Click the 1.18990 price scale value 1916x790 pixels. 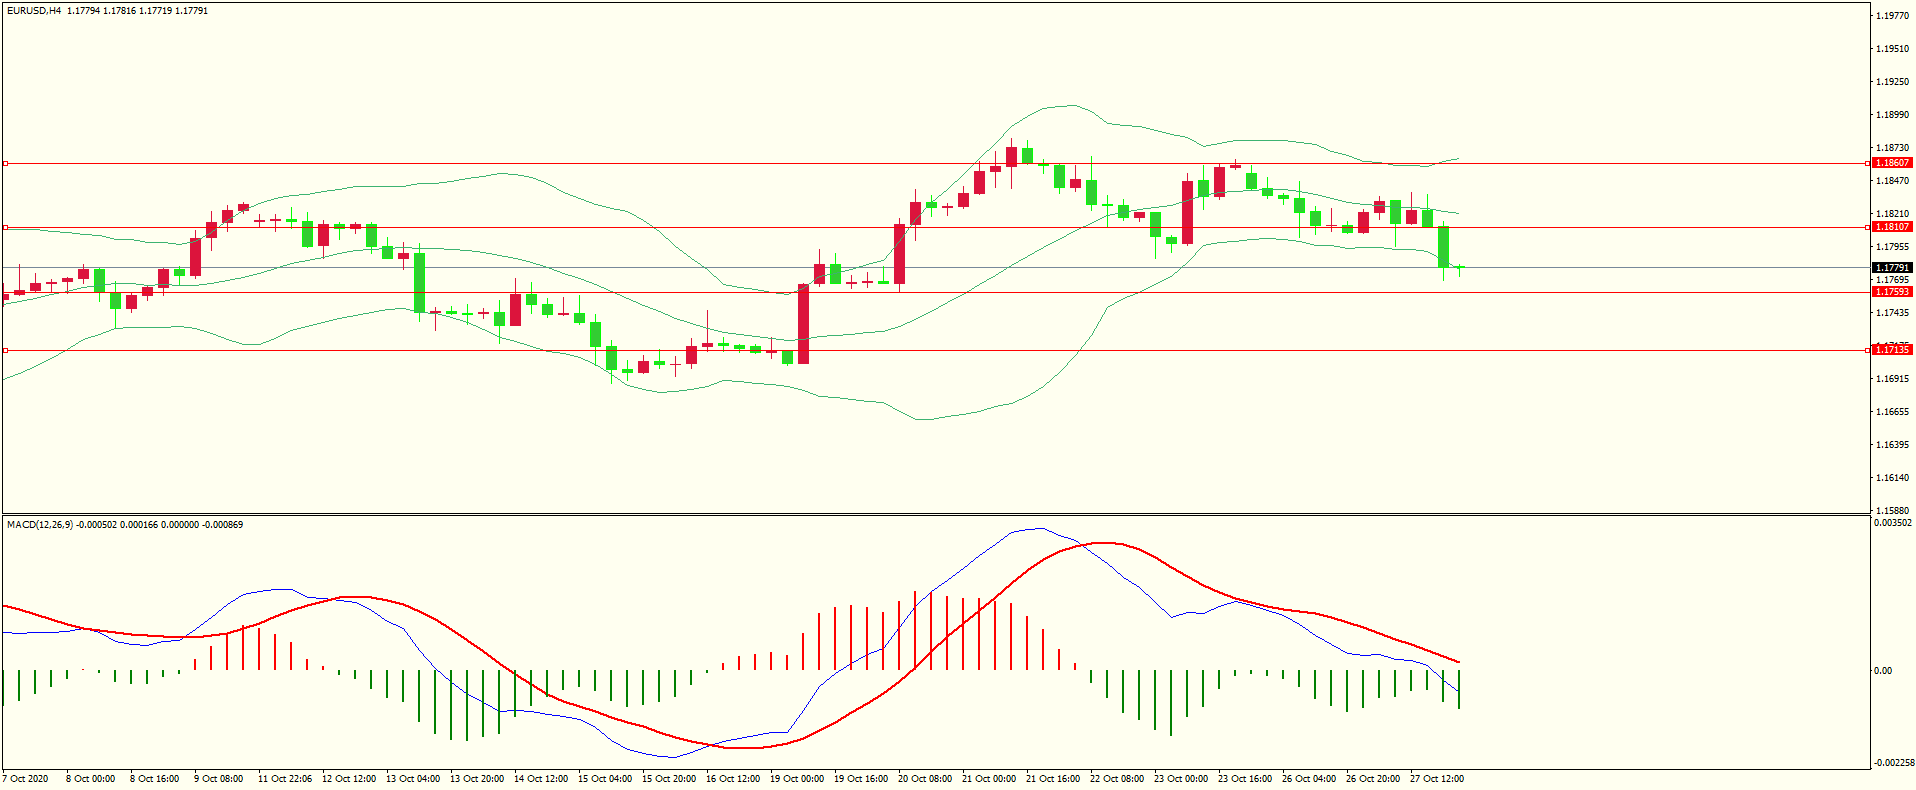click(x=1892, y=115)
